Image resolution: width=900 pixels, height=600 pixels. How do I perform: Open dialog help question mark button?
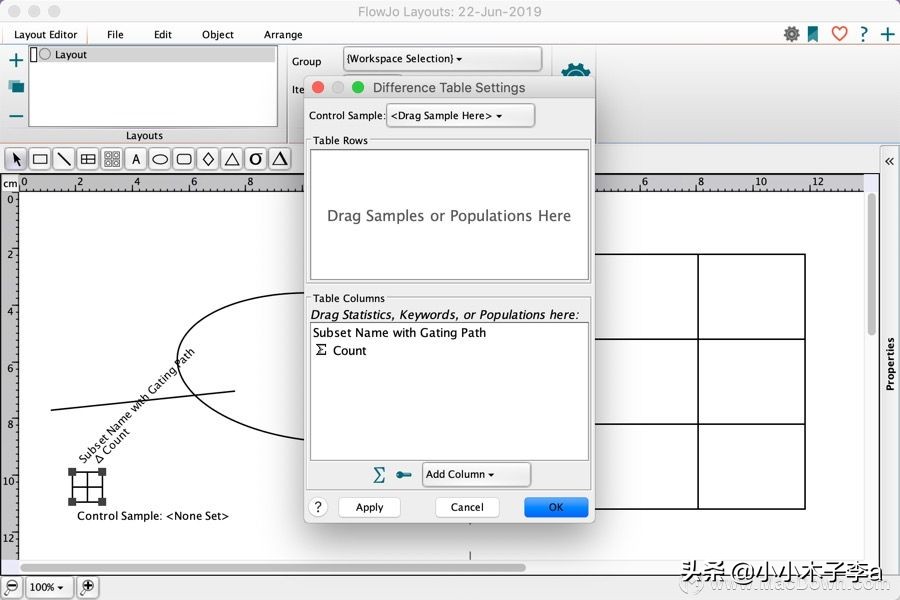click(318, 507)
